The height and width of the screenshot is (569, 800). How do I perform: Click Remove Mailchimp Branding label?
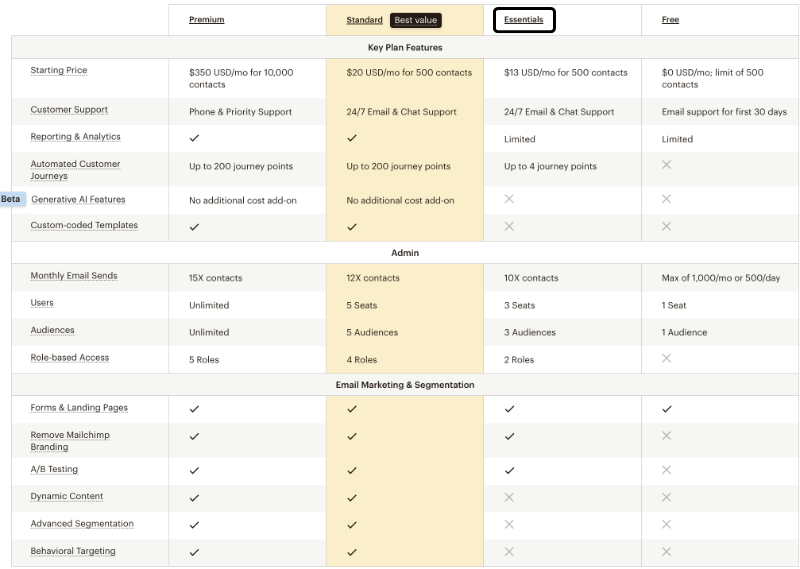coord(70,440)
